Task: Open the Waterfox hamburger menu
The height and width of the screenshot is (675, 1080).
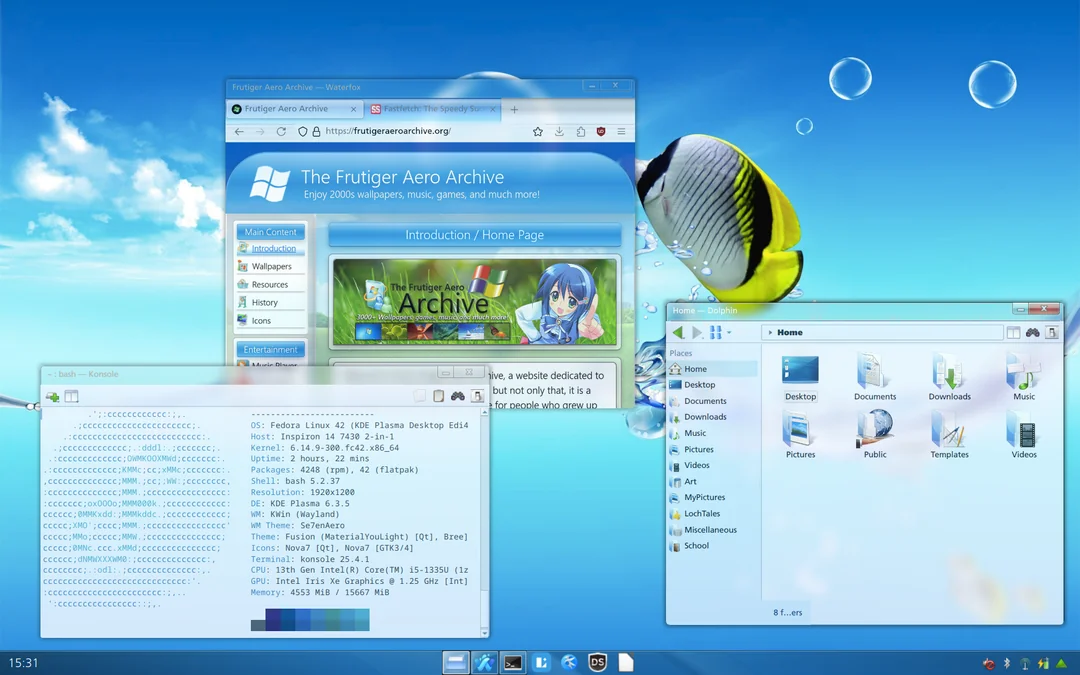Action: [621, 131]
